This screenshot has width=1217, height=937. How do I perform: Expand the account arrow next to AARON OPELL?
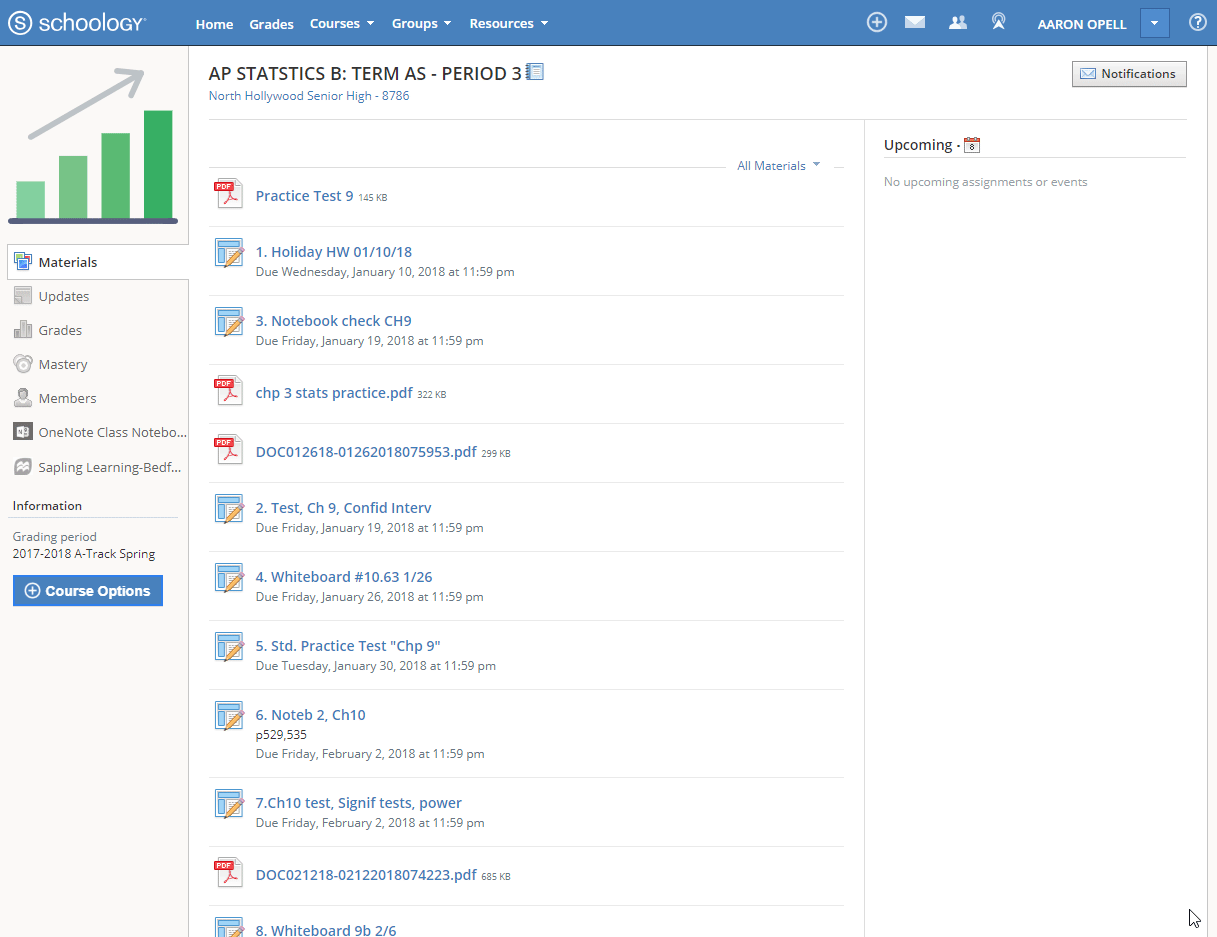click(1154, 23)
